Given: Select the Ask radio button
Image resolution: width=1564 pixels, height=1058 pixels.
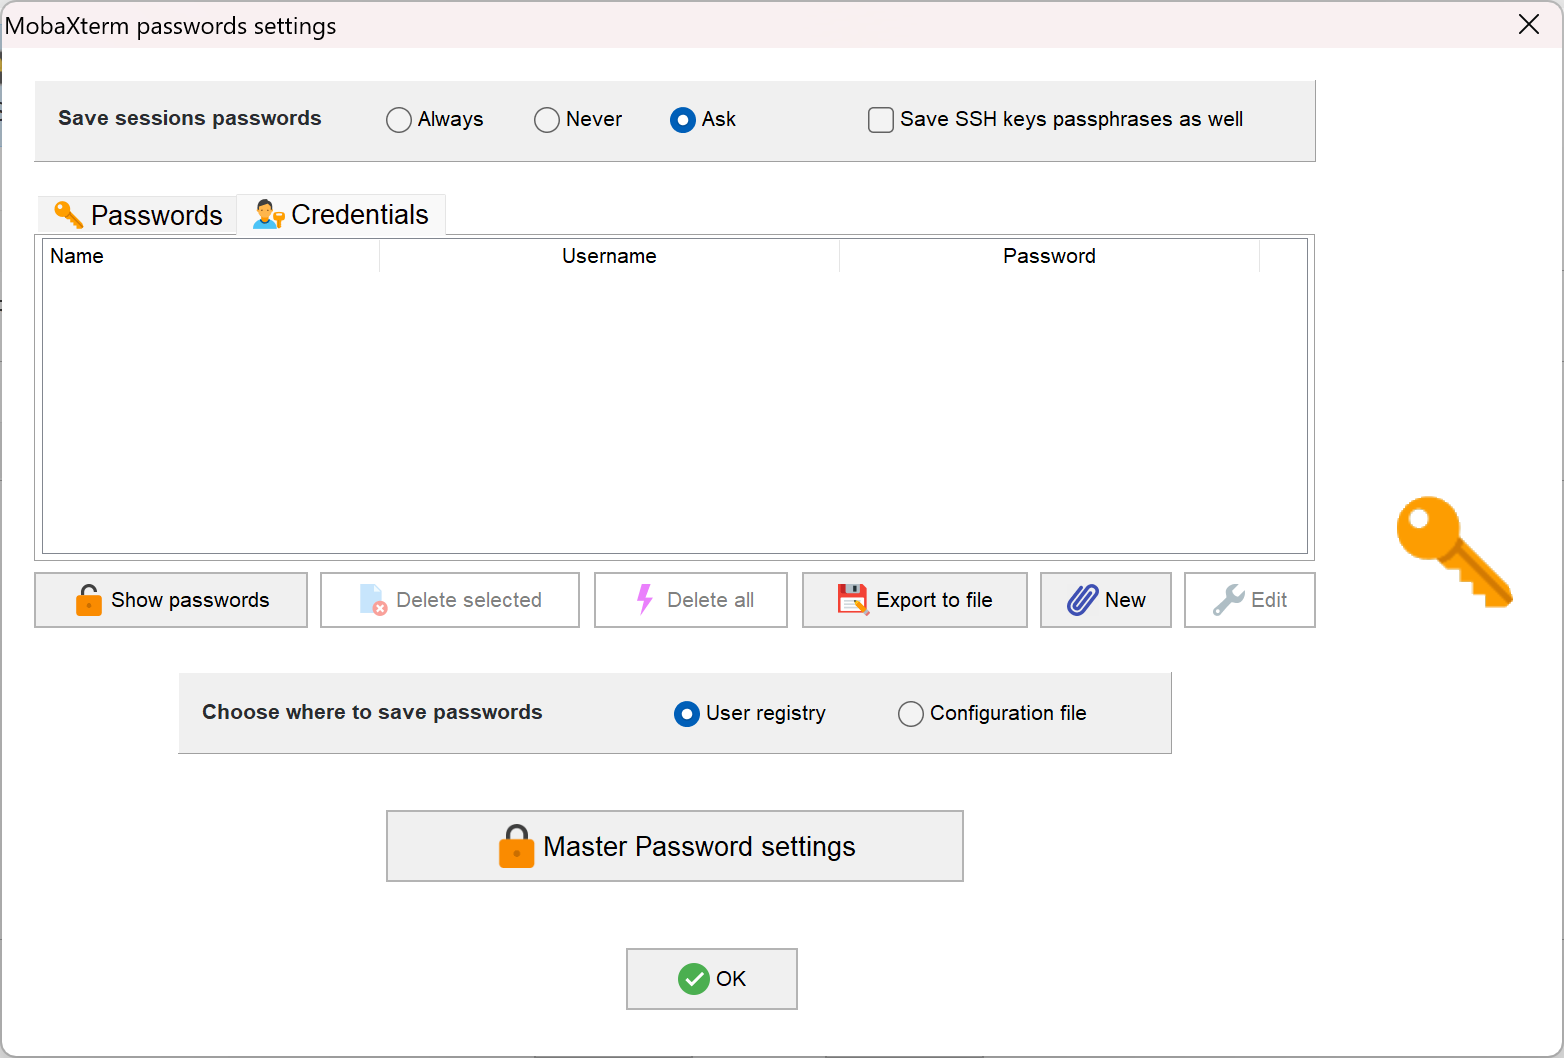Looking at the screenshot, I should tap(683, 120).
